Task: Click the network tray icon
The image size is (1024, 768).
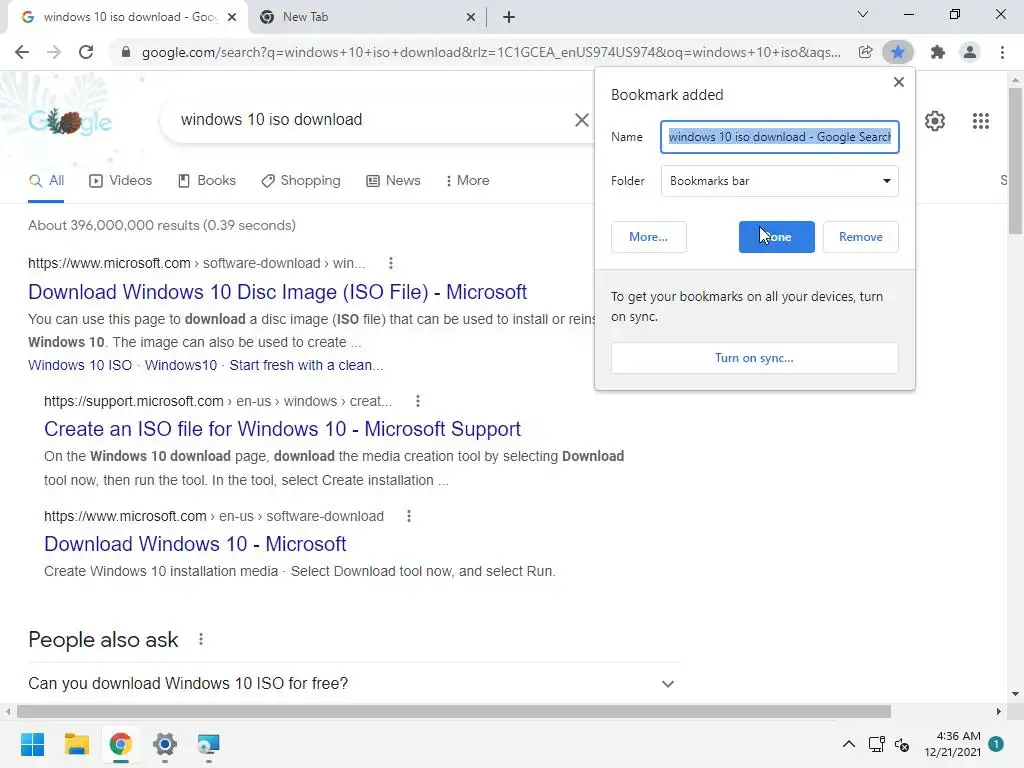Action: pyautogui.click(x=876, y=744)
